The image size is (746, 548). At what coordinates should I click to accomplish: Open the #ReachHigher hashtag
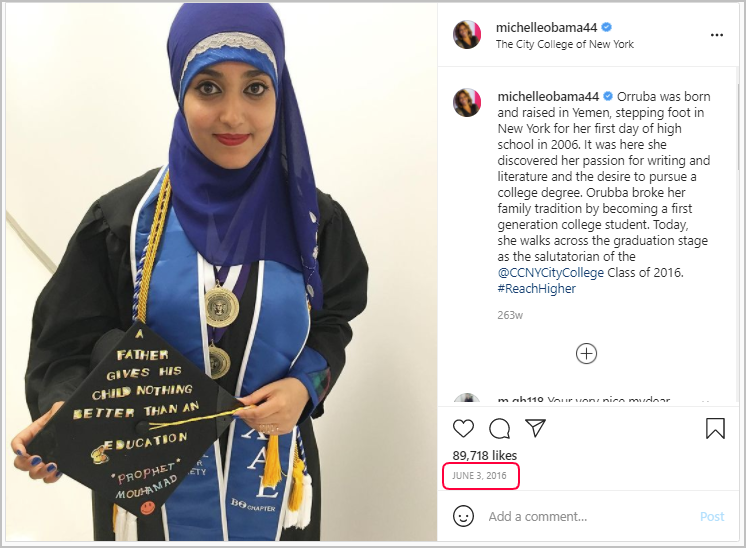pos(537,289)
